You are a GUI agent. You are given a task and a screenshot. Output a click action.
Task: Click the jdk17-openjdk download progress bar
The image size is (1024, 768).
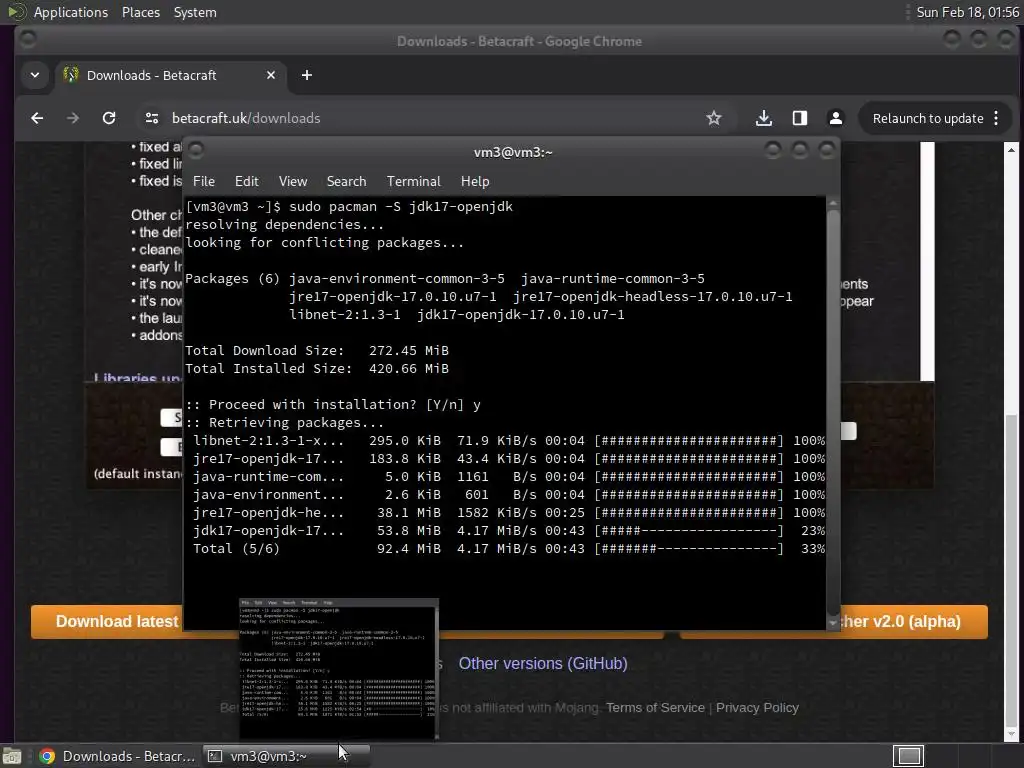coord(688,531)
